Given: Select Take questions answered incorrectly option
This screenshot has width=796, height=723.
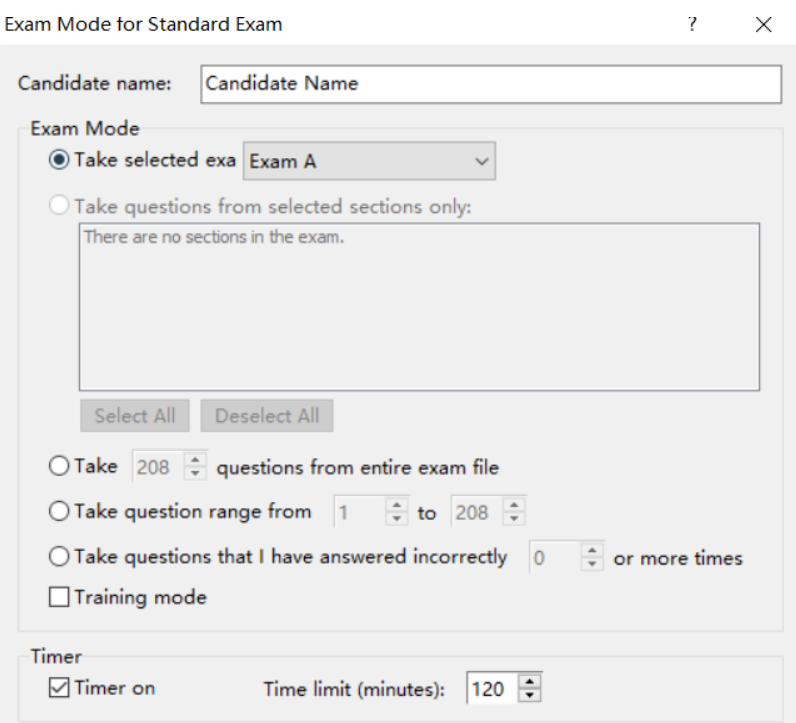Looking at the screenshot, I should point(60,557).
